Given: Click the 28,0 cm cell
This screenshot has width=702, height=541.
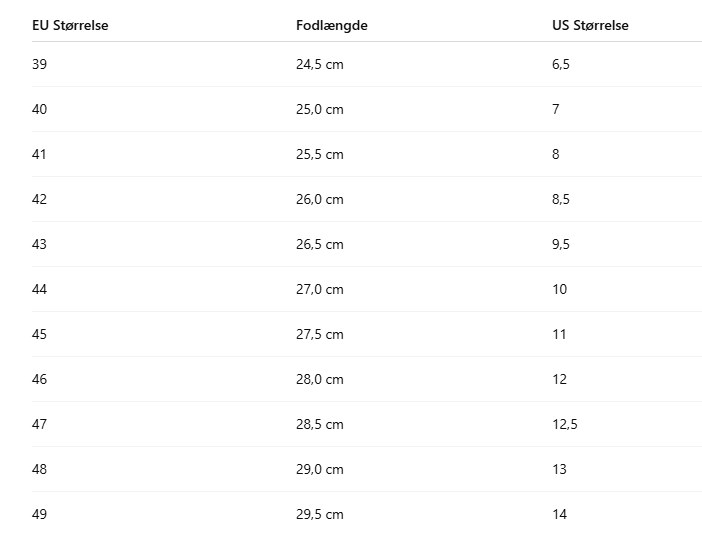Looking at the screenshot, I should pos(320,379).
